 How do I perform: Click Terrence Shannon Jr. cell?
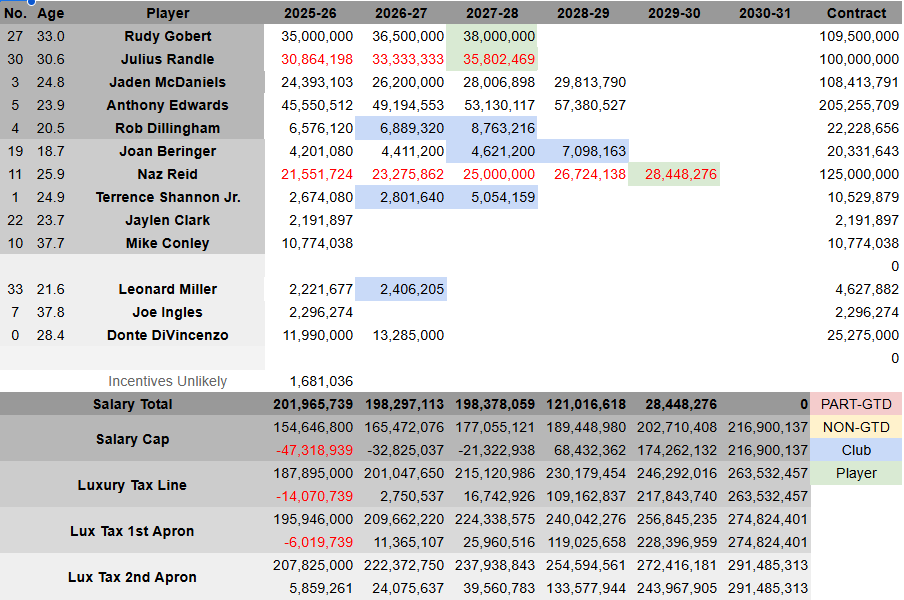tap(168, 197)
